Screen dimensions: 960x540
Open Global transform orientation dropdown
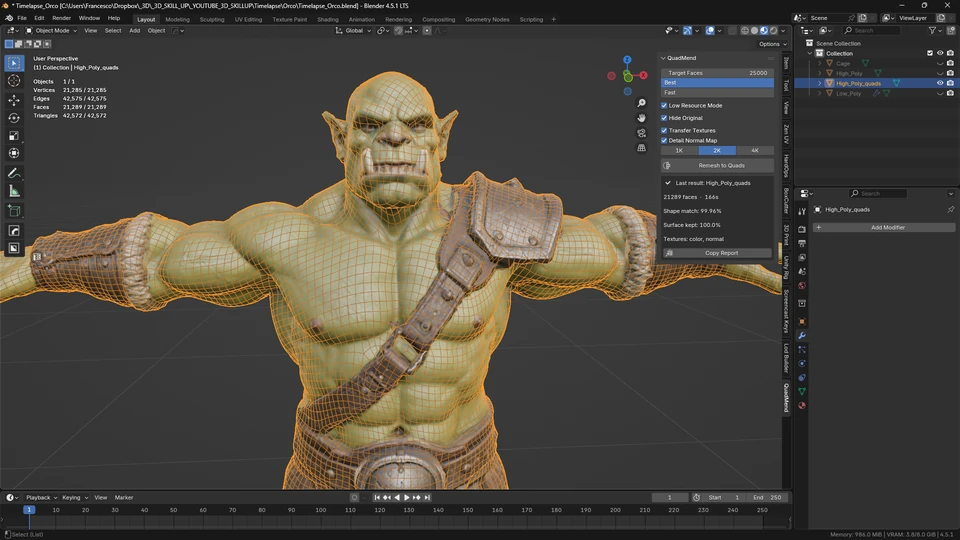(353, 31)
